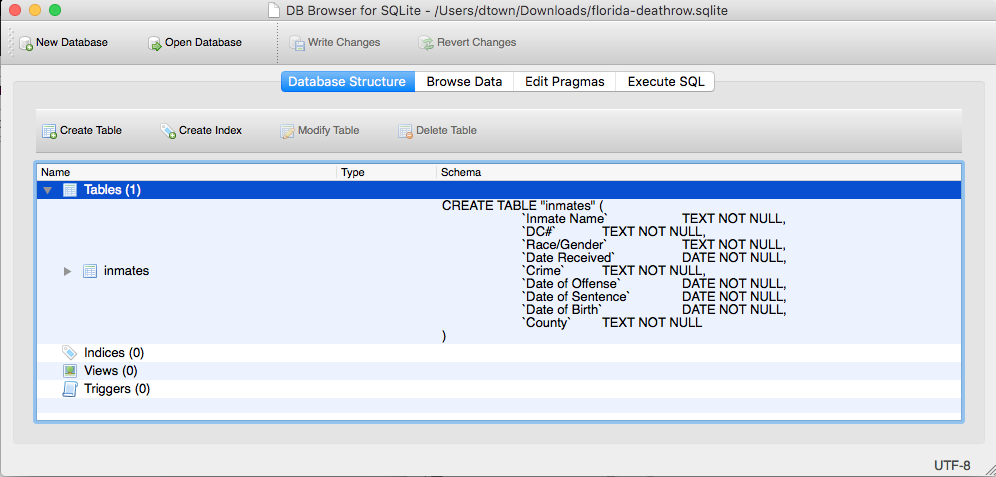Click the `Date Received` schema line

pyautogui.click(x=654, y=258)
